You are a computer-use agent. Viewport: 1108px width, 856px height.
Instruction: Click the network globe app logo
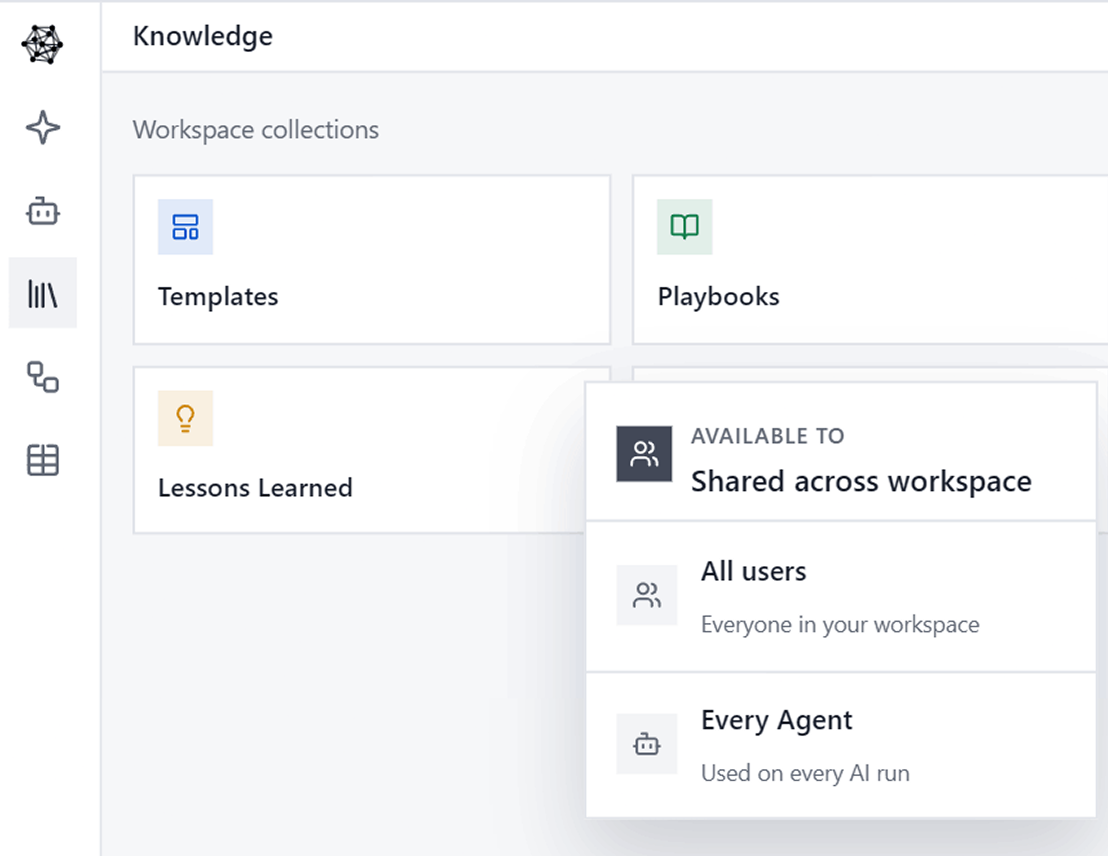42,45
